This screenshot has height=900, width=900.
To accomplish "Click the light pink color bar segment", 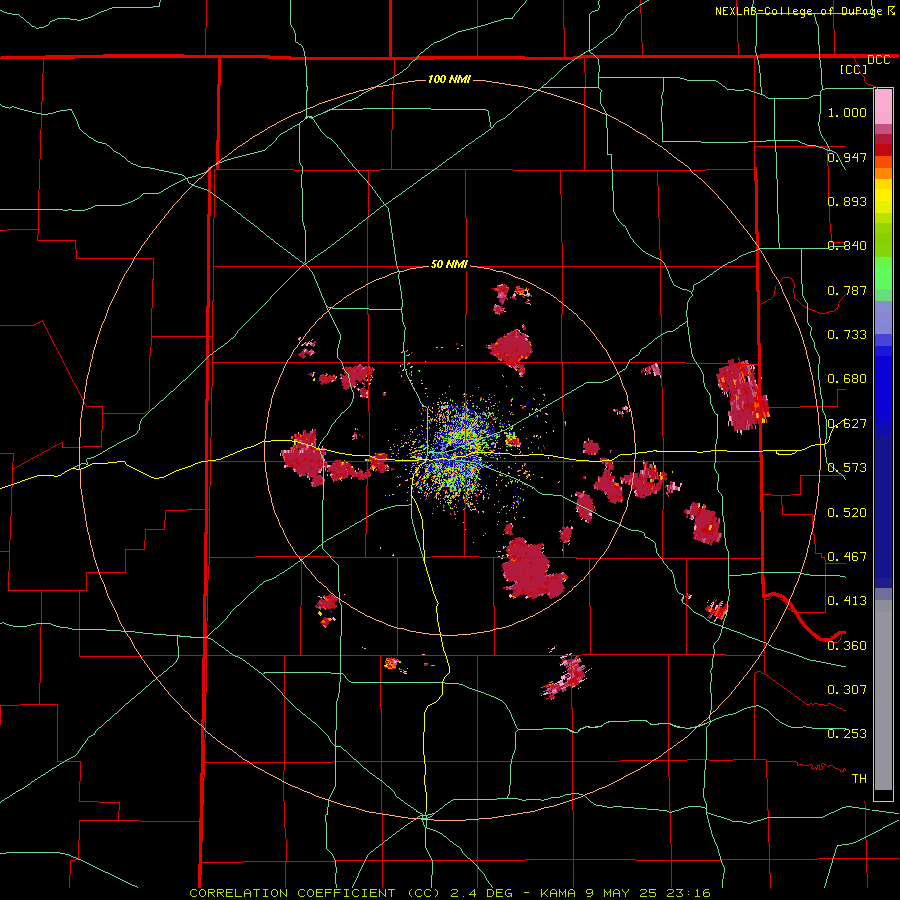I will [x=883, y=107].
